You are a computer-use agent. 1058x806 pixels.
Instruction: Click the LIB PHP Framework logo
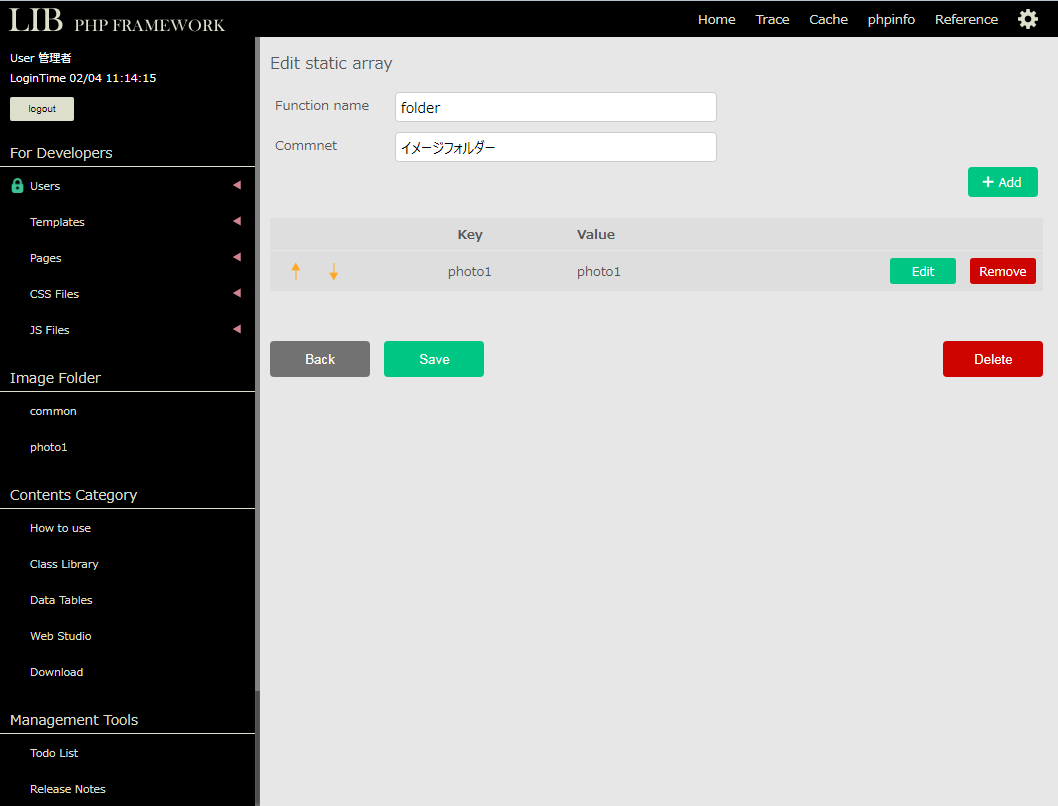117,20
